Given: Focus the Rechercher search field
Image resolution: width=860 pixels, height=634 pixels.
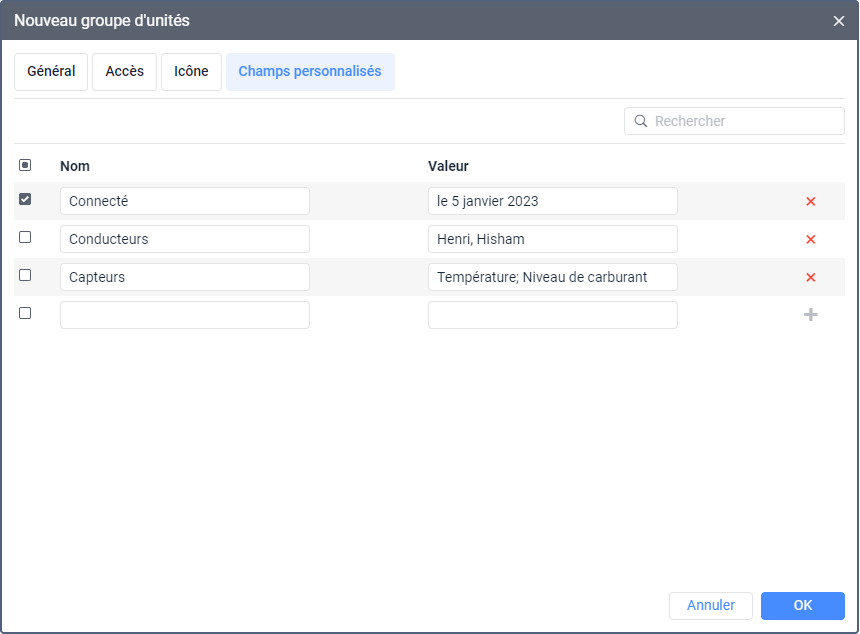Looking at the screenshot, I should point(745,121).
